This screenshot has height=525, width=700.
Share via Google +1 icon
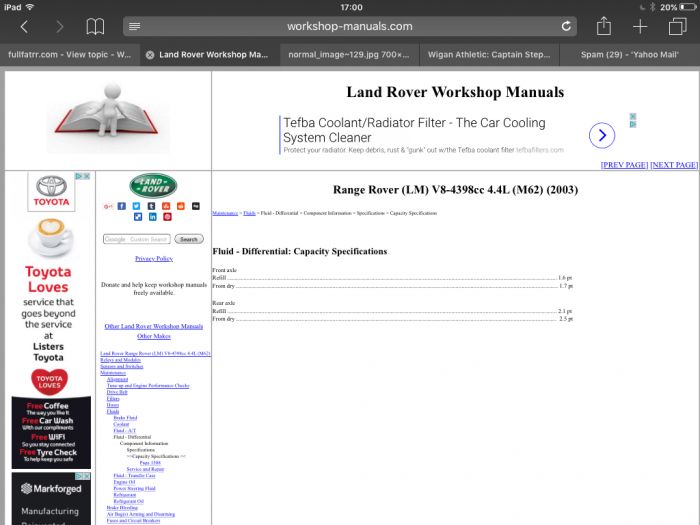[108, 206]
